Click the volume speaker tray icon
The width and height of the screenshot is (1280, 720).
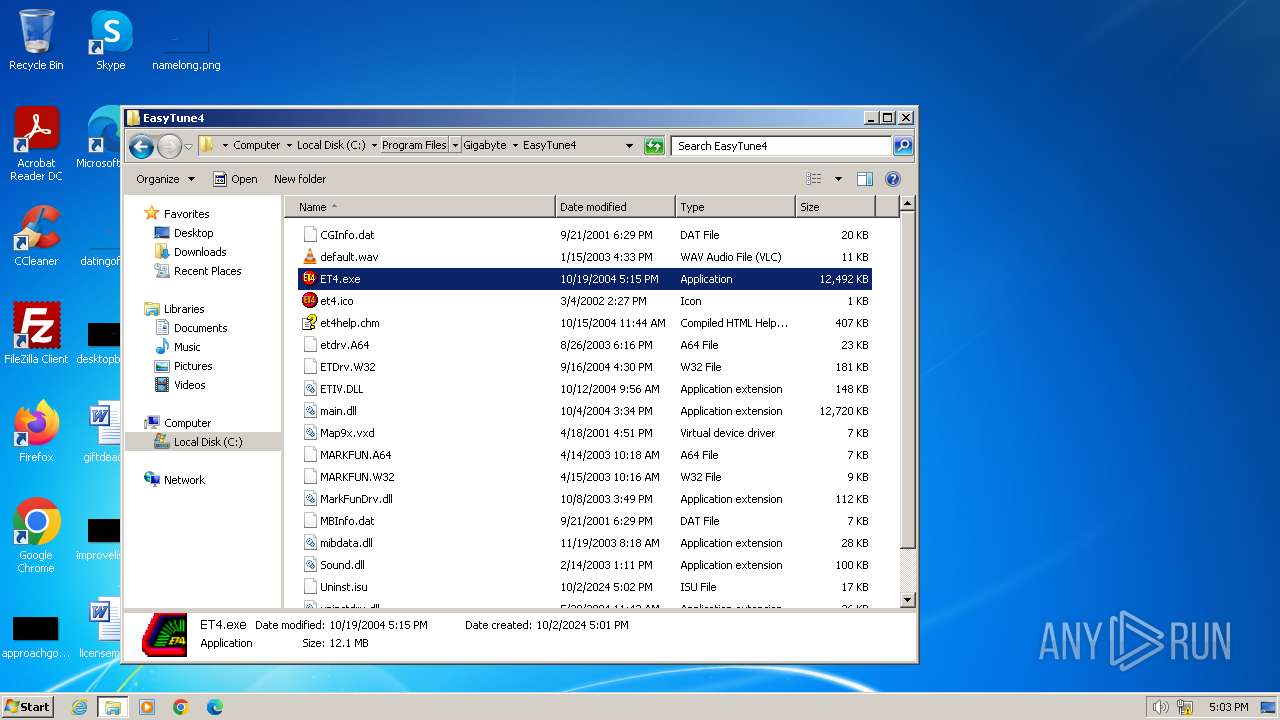click(1160, 707)
